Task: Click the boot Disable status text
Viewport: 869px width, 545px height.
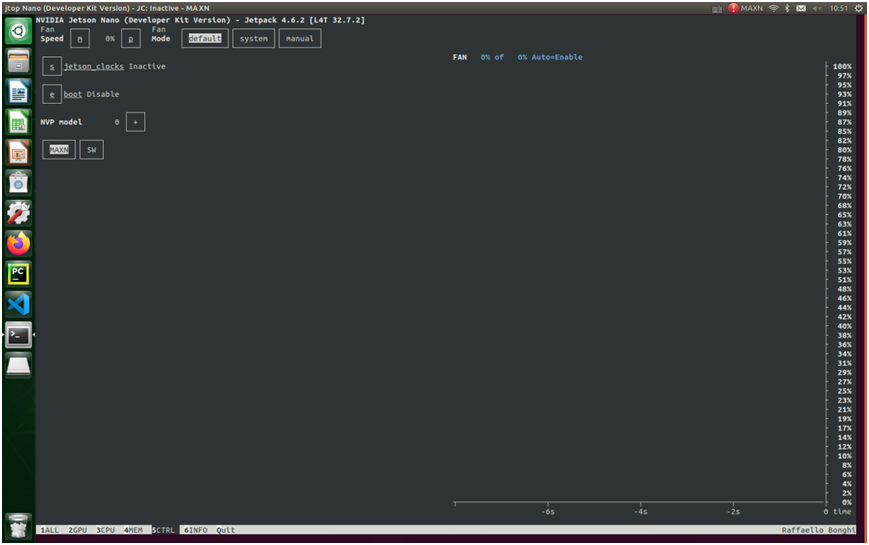Action: [103, 94]
